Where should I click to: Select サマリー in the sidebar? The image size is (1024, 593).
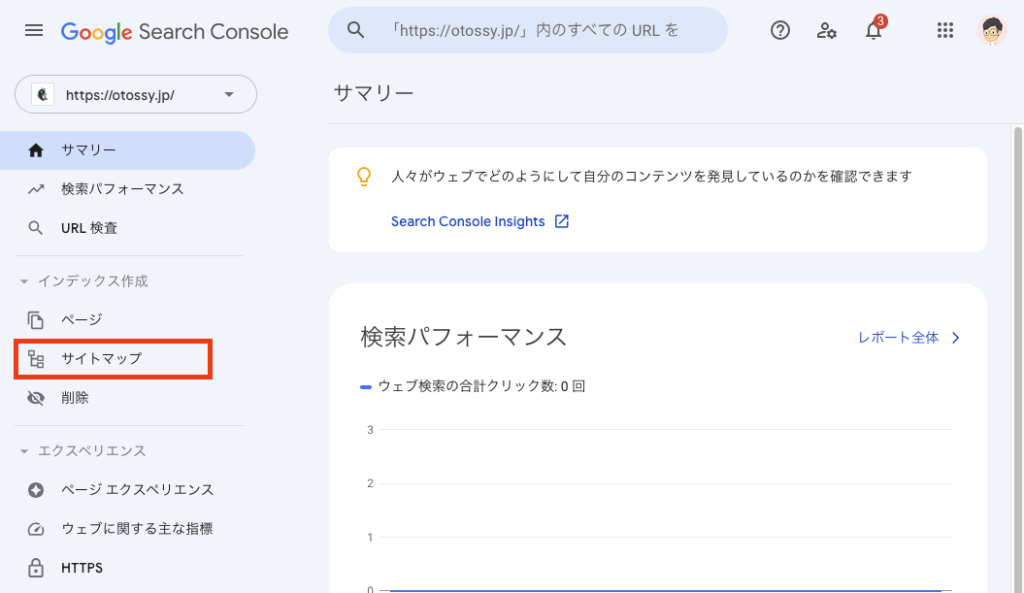88,150
